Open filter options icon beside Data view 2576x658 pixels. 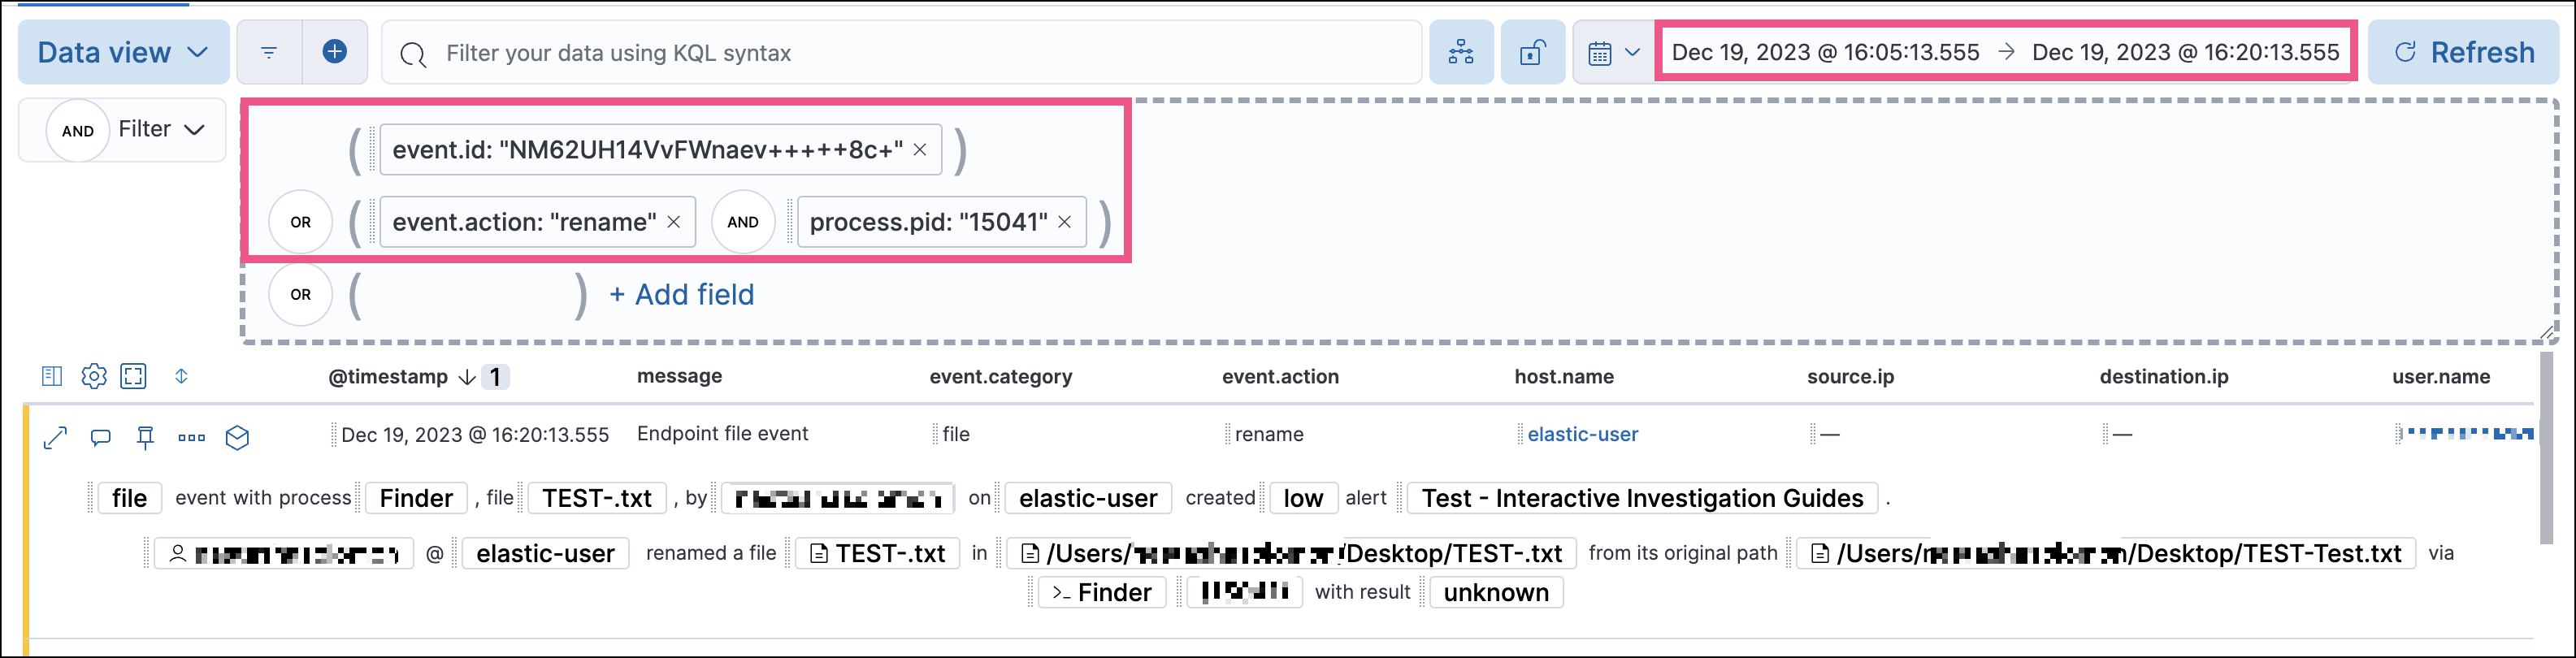268,52
